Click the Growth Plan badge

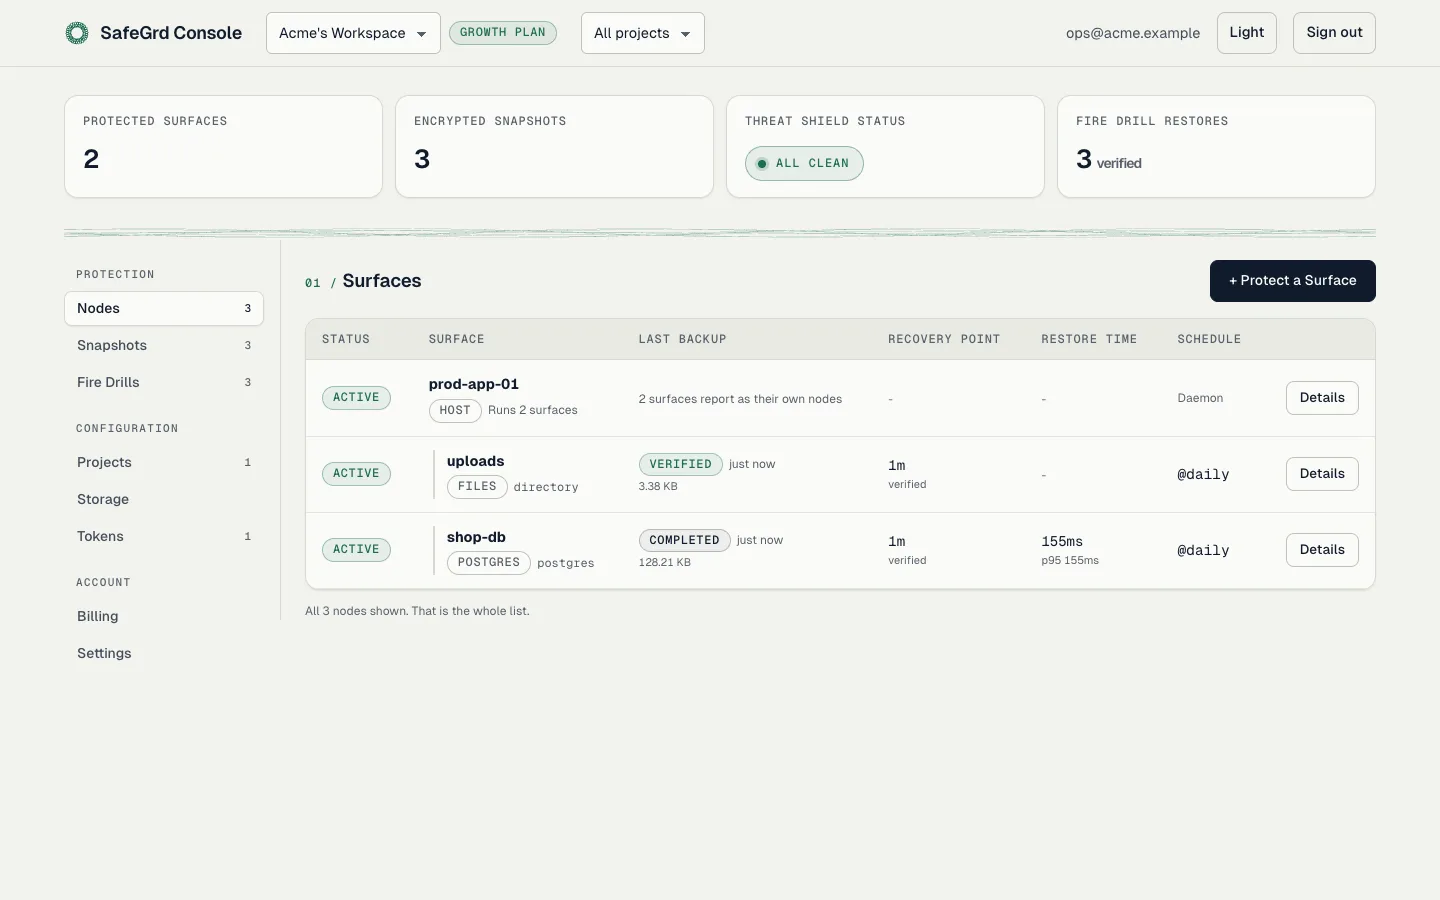pos(502,33)
